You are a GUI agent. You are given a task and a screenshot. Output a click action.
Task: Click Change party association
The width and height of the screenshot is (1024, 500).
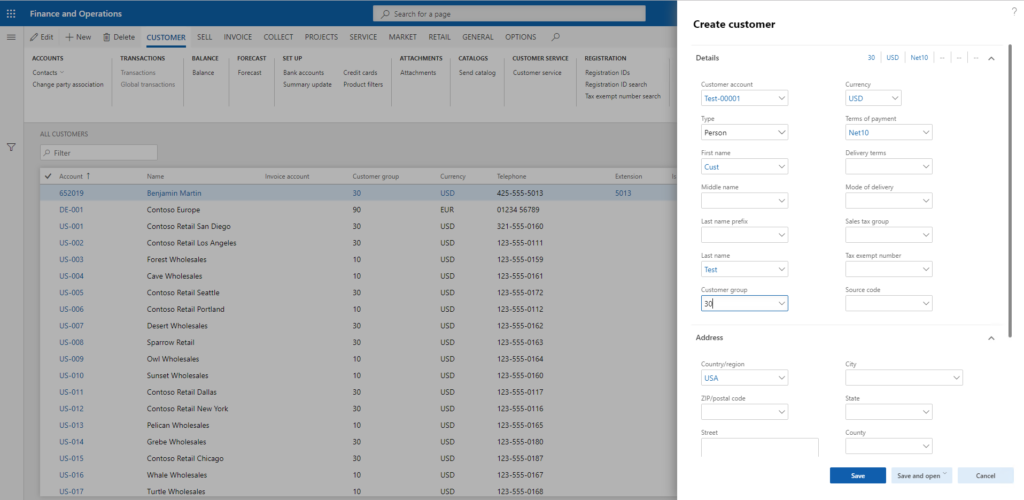tap(68, 84)
